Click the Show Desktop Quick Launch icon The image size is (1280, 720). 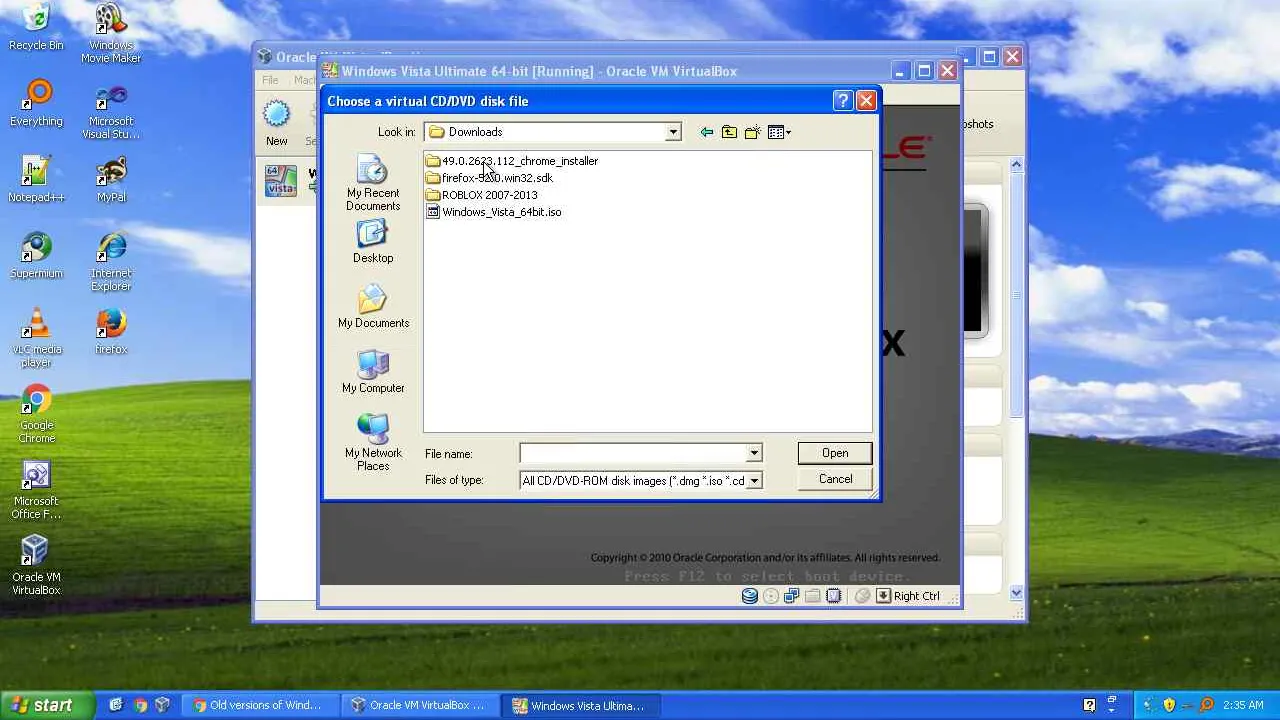pyautogui.click(x=116, y=705)
